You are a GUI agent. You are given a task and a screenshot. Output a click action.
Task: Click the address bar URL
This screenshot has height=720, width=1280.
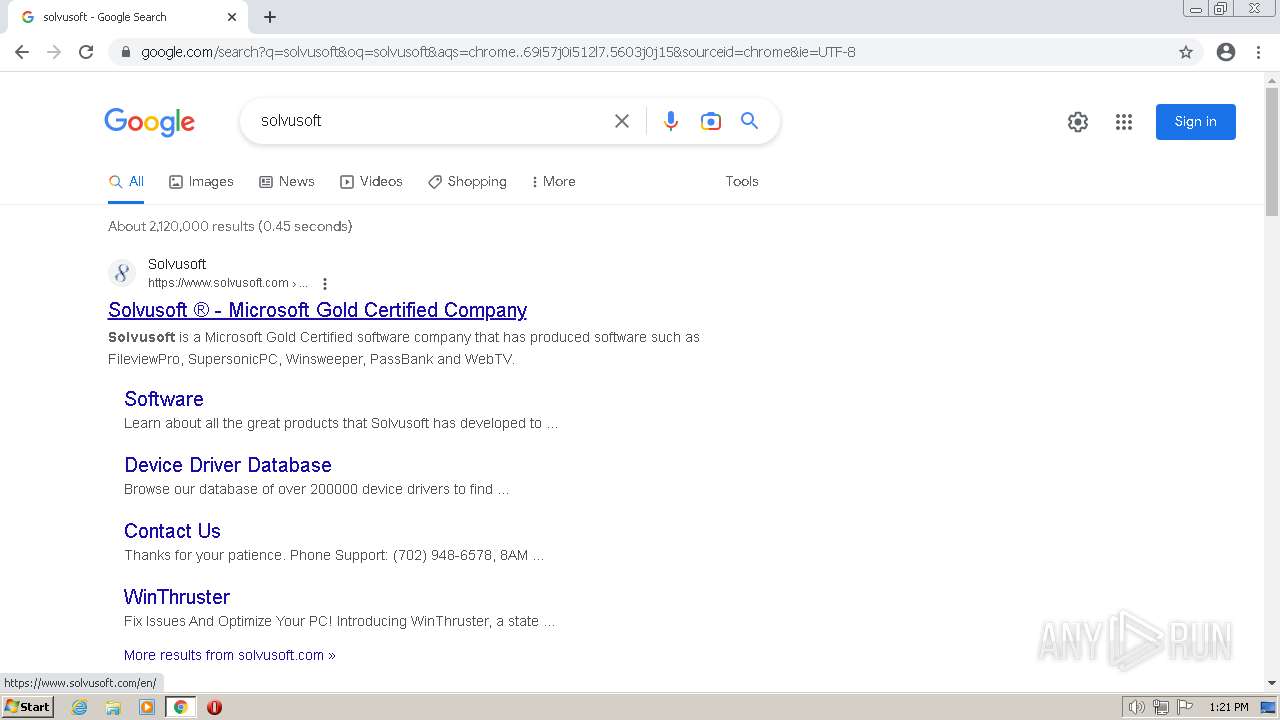498,52
